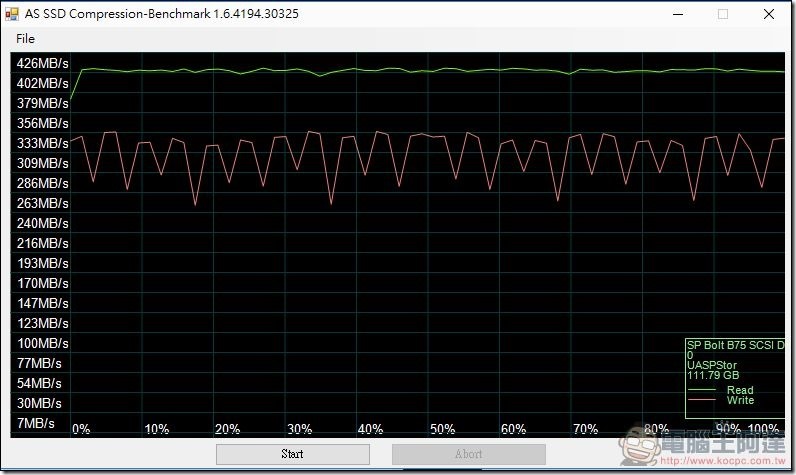Click the 77MB/s axis label
The height and width of the screenshot is (475, 796).
[x=39, y=363]
